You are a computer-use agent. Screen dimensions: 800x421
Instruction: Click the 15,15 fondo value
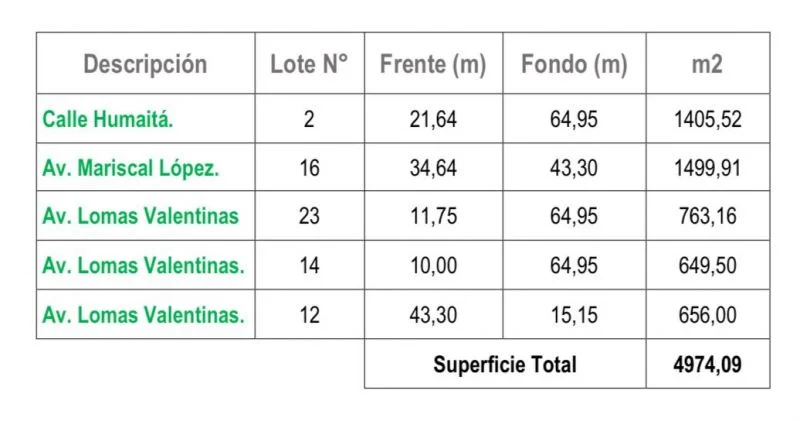[574, 315]
